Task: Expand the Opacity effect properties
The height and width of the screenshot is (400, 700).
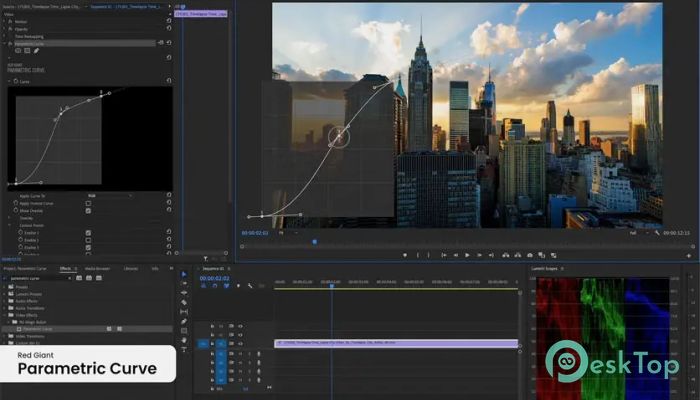Action: coord(4,29)
